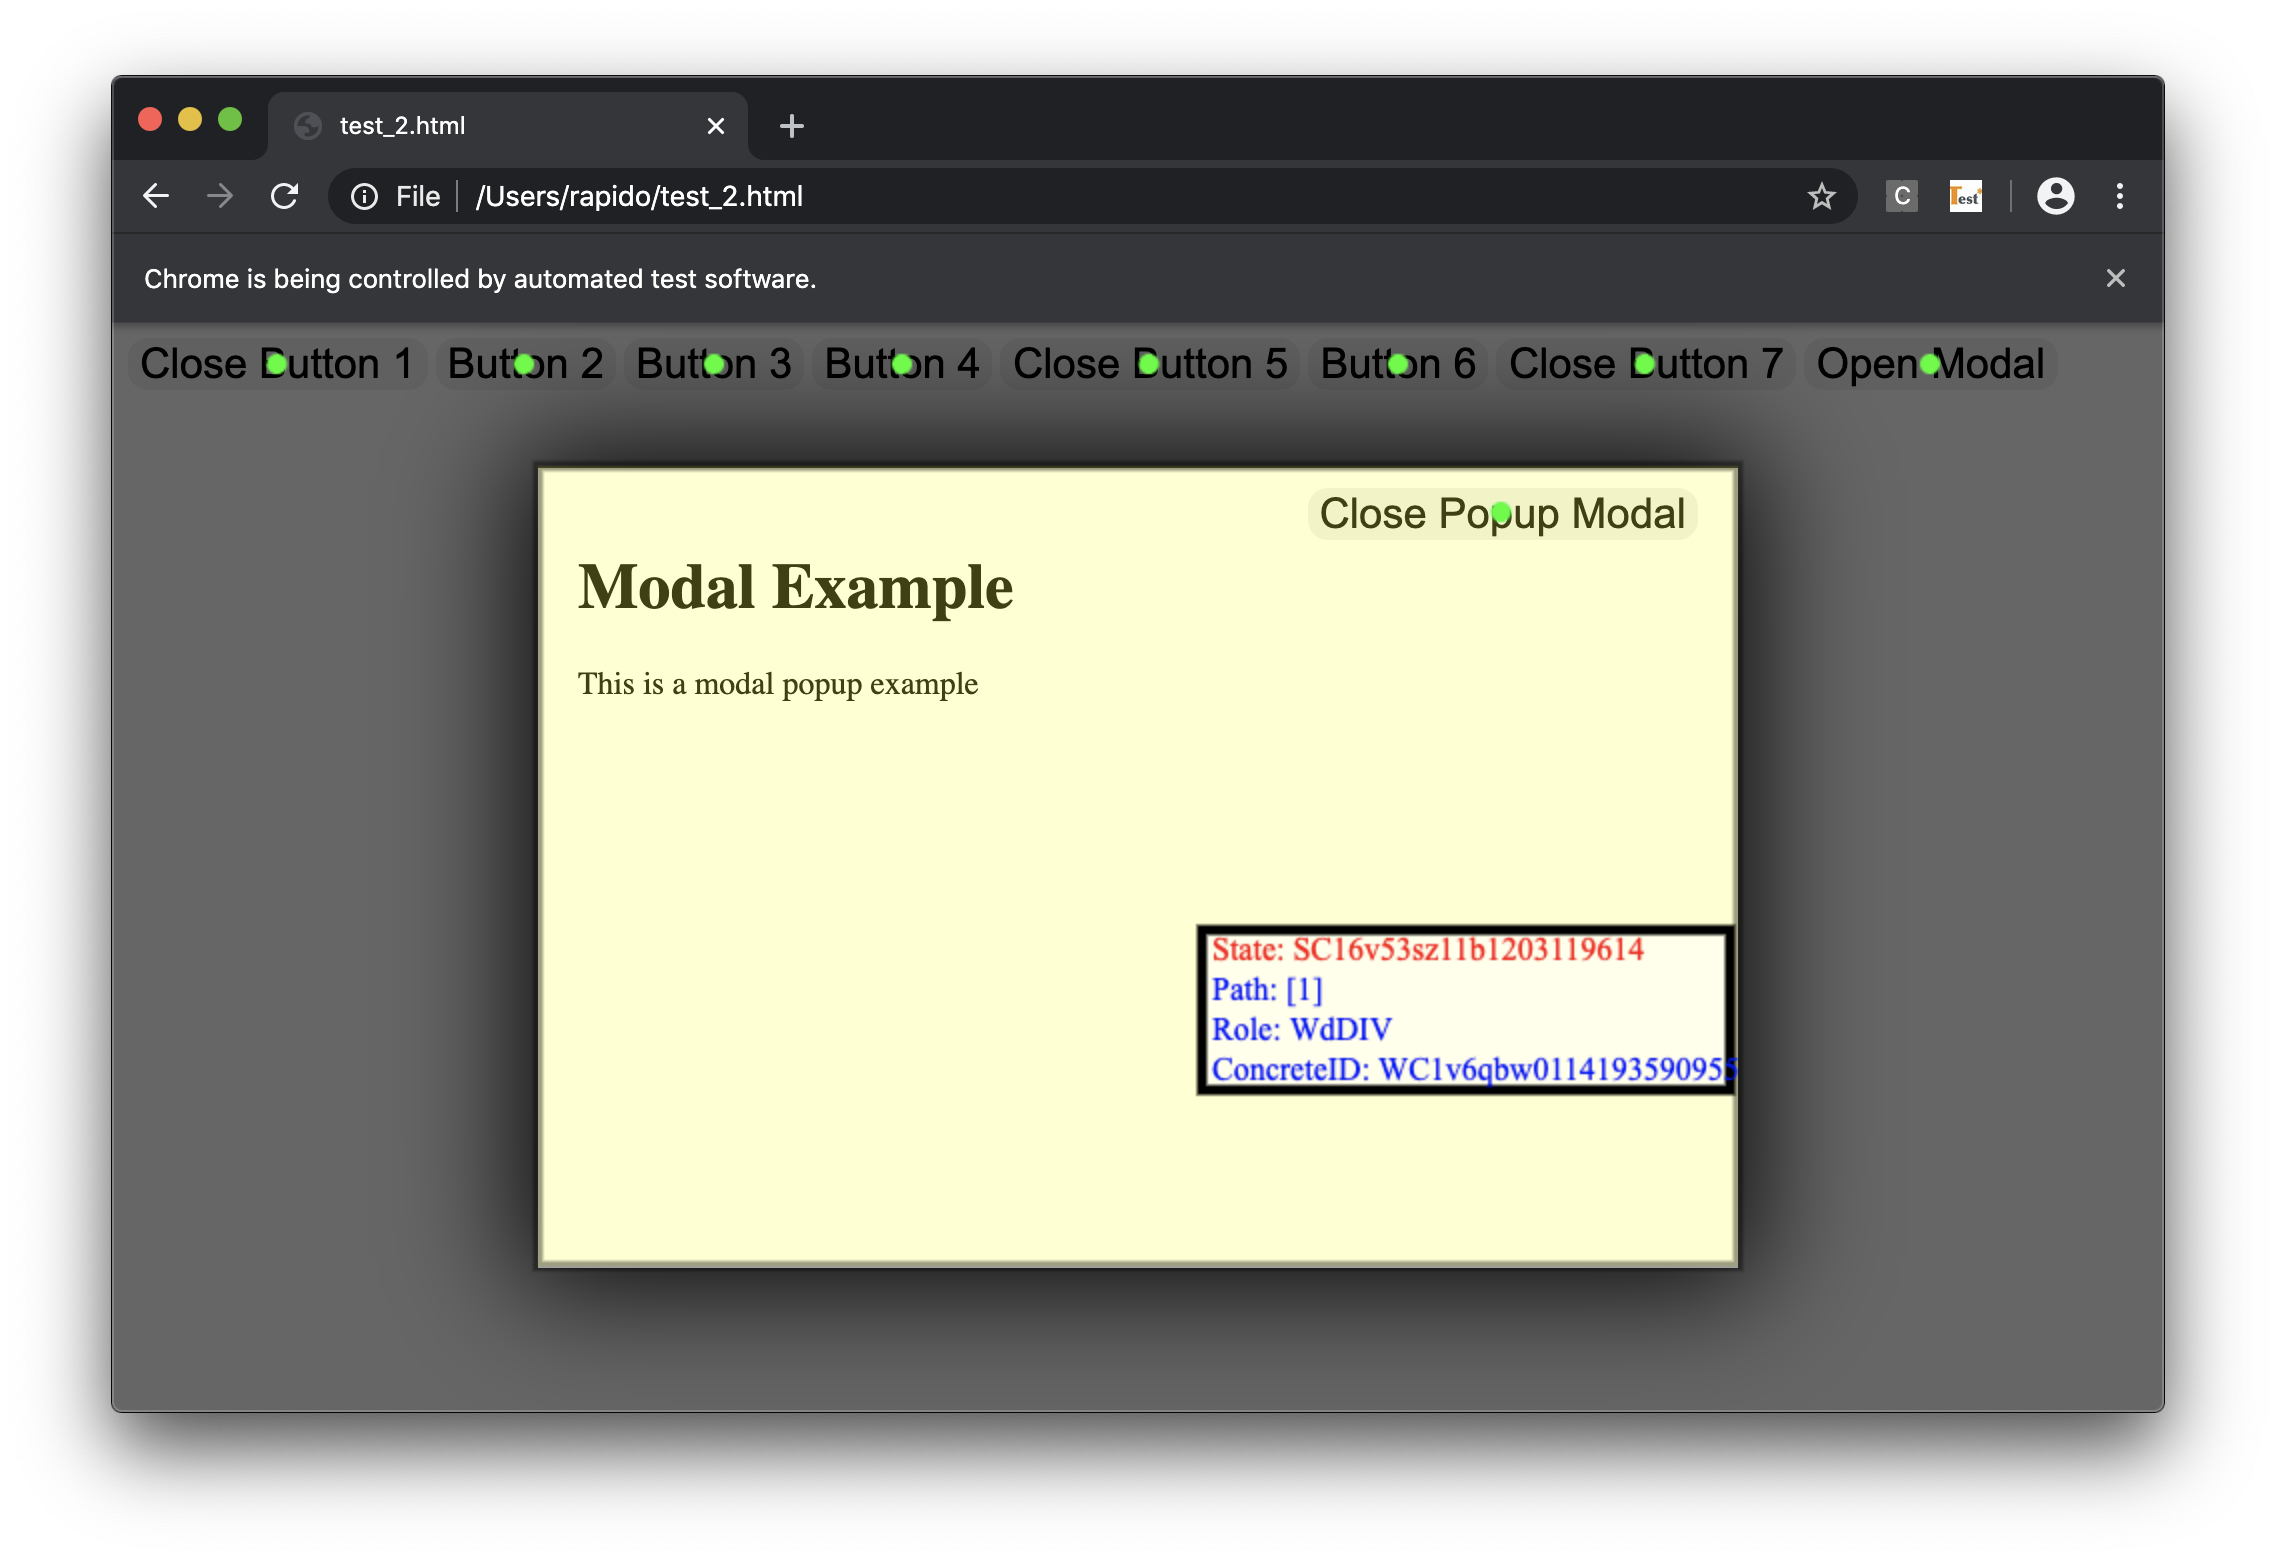The image size is (2276, 1560).
Task: Open the page info by clicking the info icon
Action: tap(364, 196)
